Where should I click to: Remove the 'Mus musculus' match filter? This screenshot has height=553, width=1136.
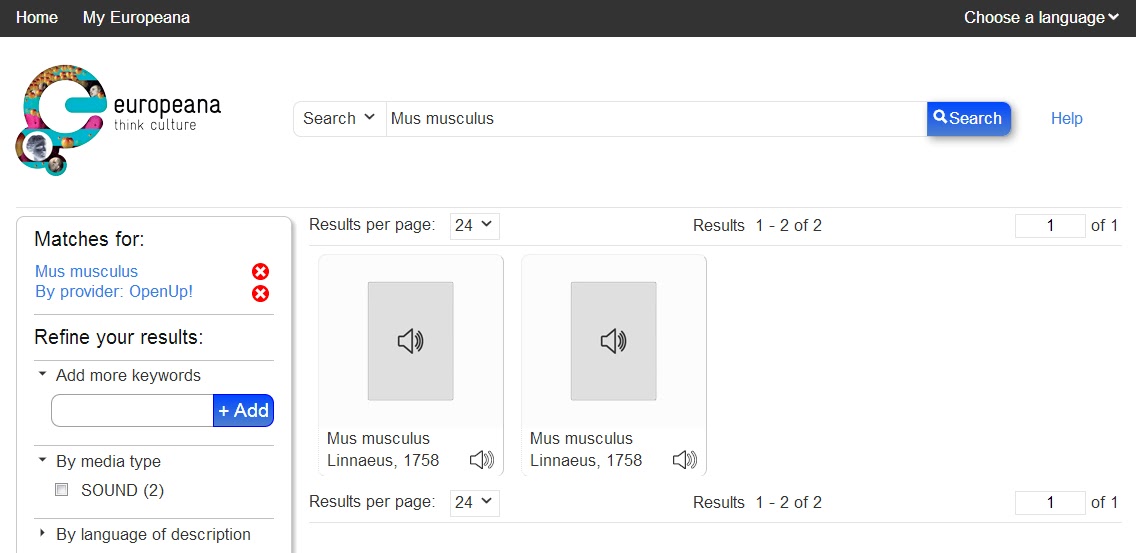click(260, 272)
